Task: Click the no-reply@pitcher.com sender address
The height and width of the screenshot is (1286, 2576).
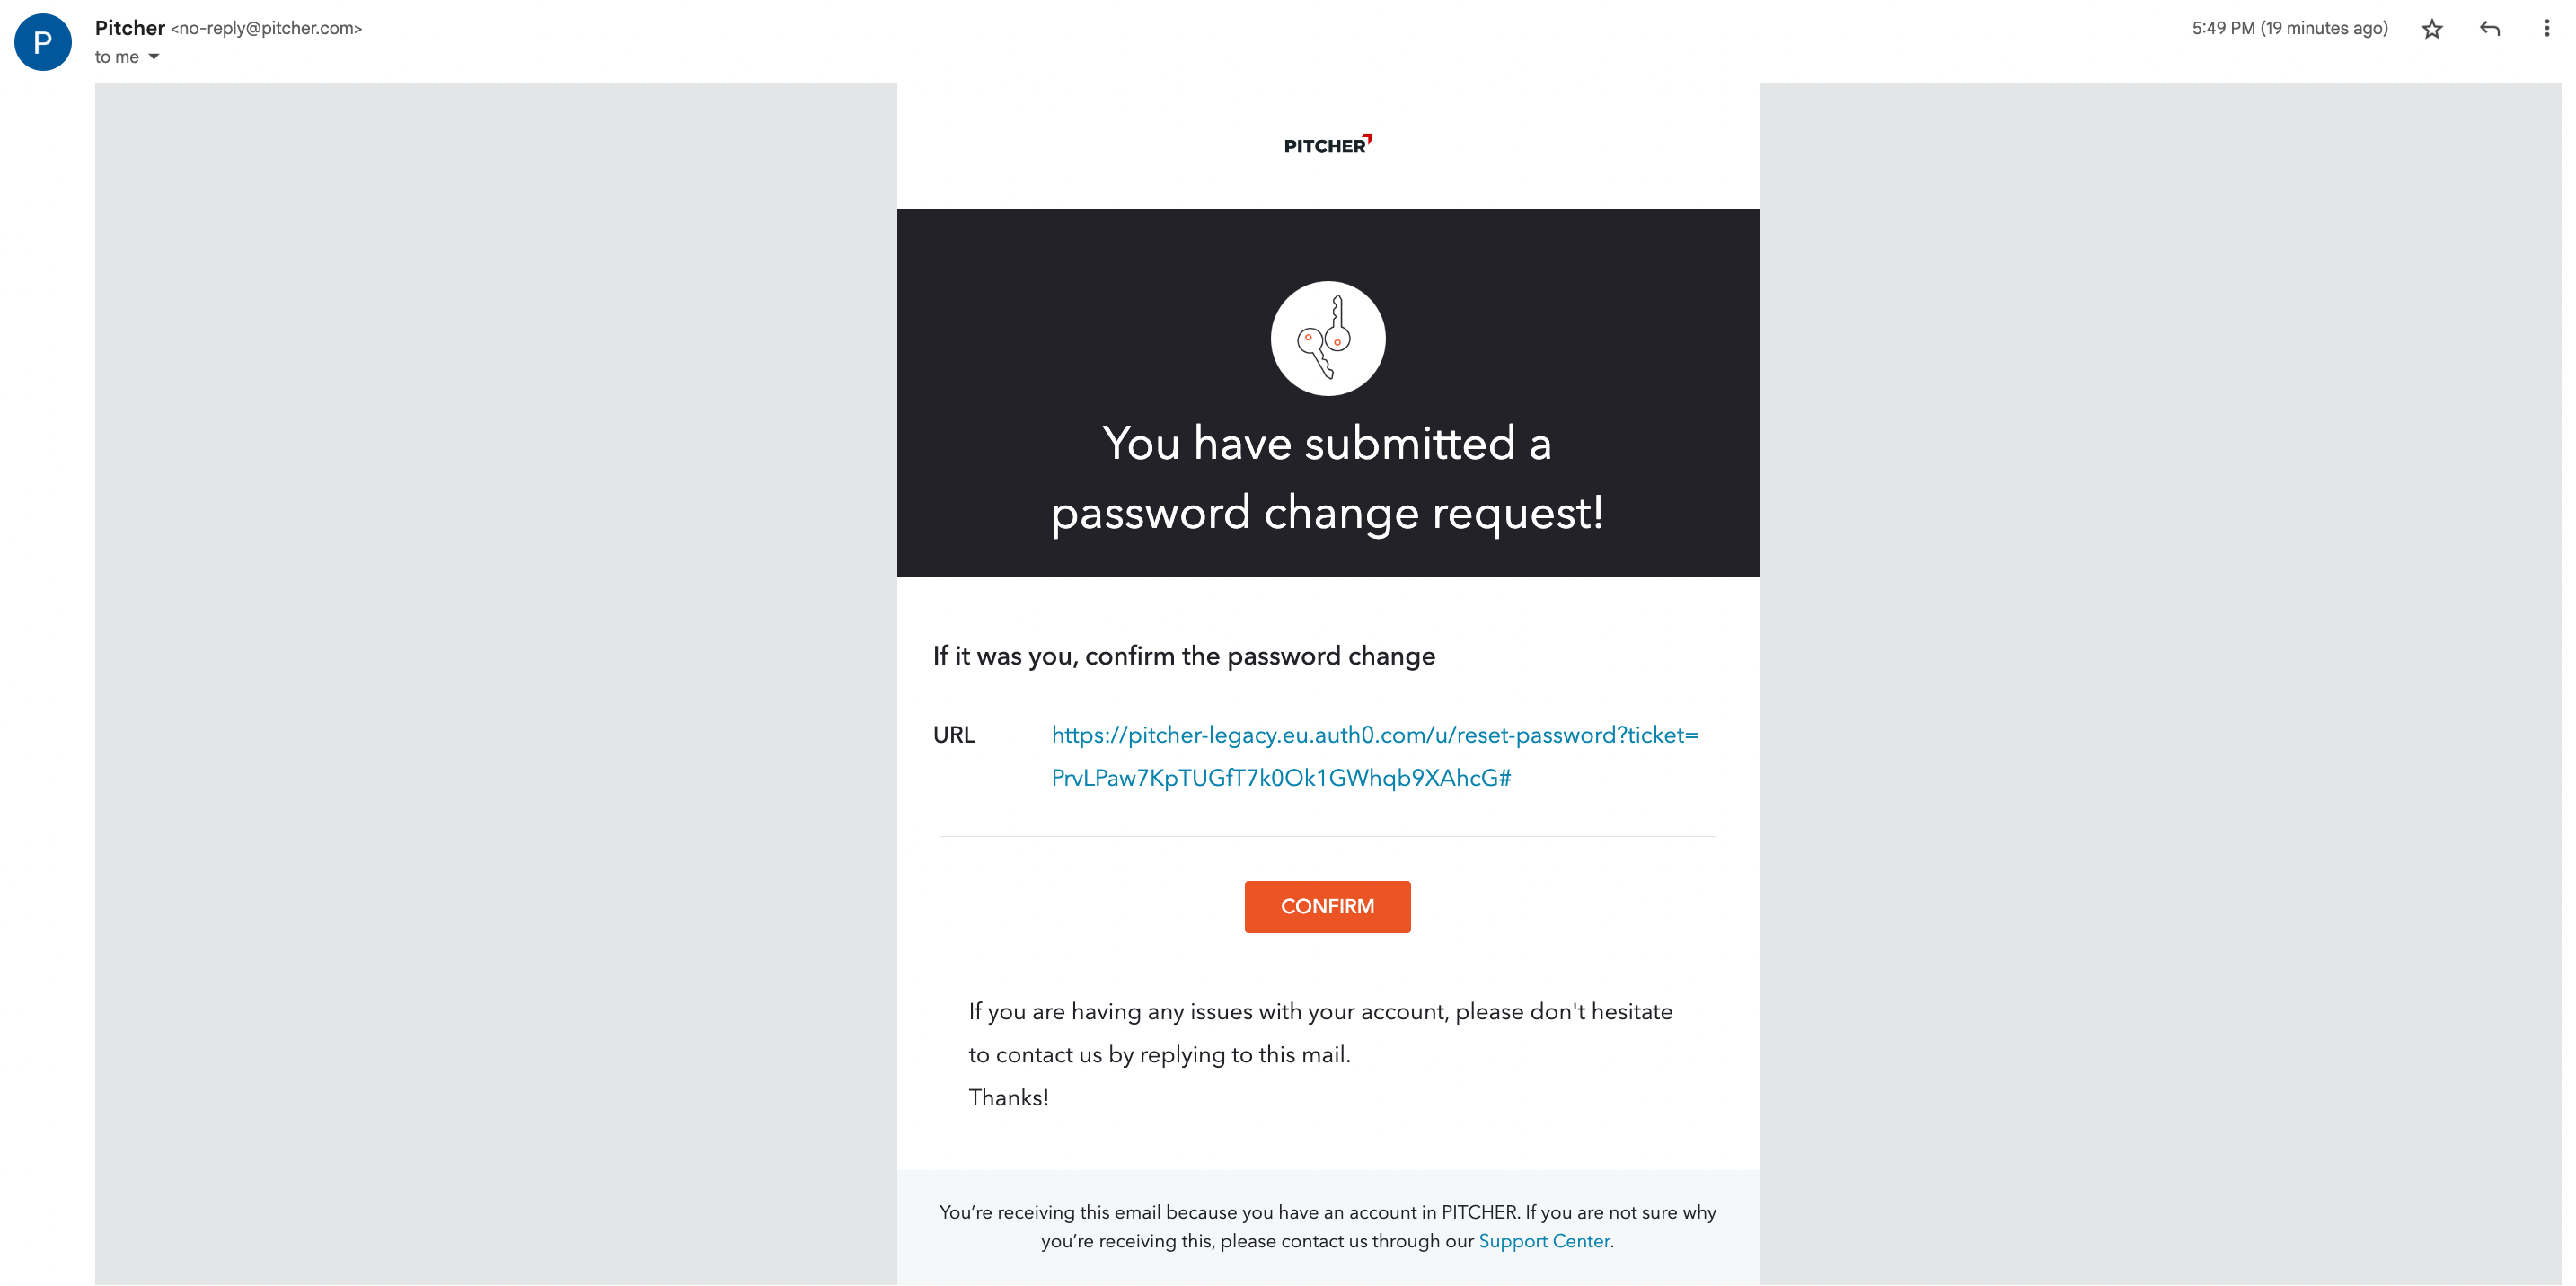Action: pos(266,29)
